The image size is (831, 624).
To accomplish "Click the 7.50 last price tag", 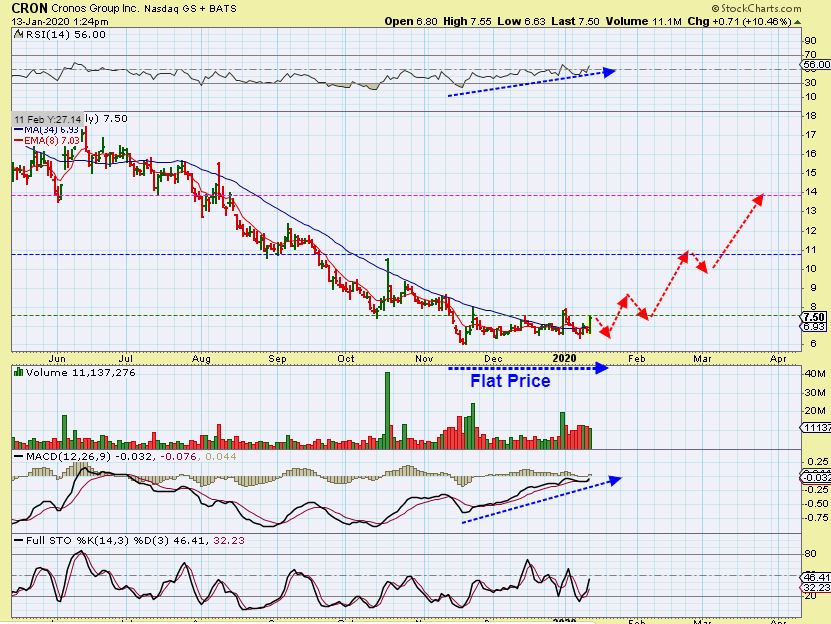I will (814, 317).
